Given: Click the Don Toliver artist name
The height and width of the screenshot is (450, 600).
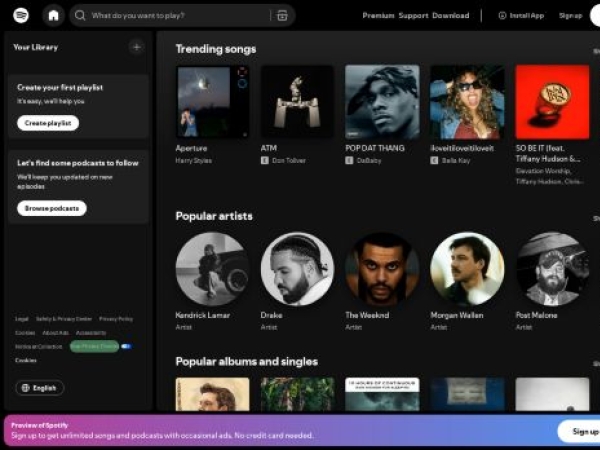Looking at the screenshot, I should tap(289, 160).
